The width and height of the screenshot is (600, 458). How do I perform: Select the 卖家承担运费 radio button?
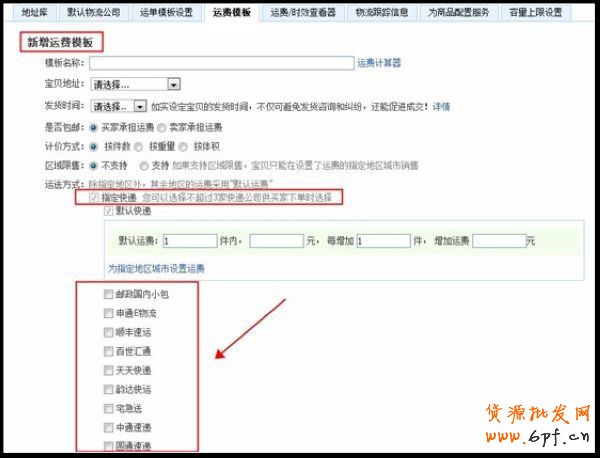(160, 127)
